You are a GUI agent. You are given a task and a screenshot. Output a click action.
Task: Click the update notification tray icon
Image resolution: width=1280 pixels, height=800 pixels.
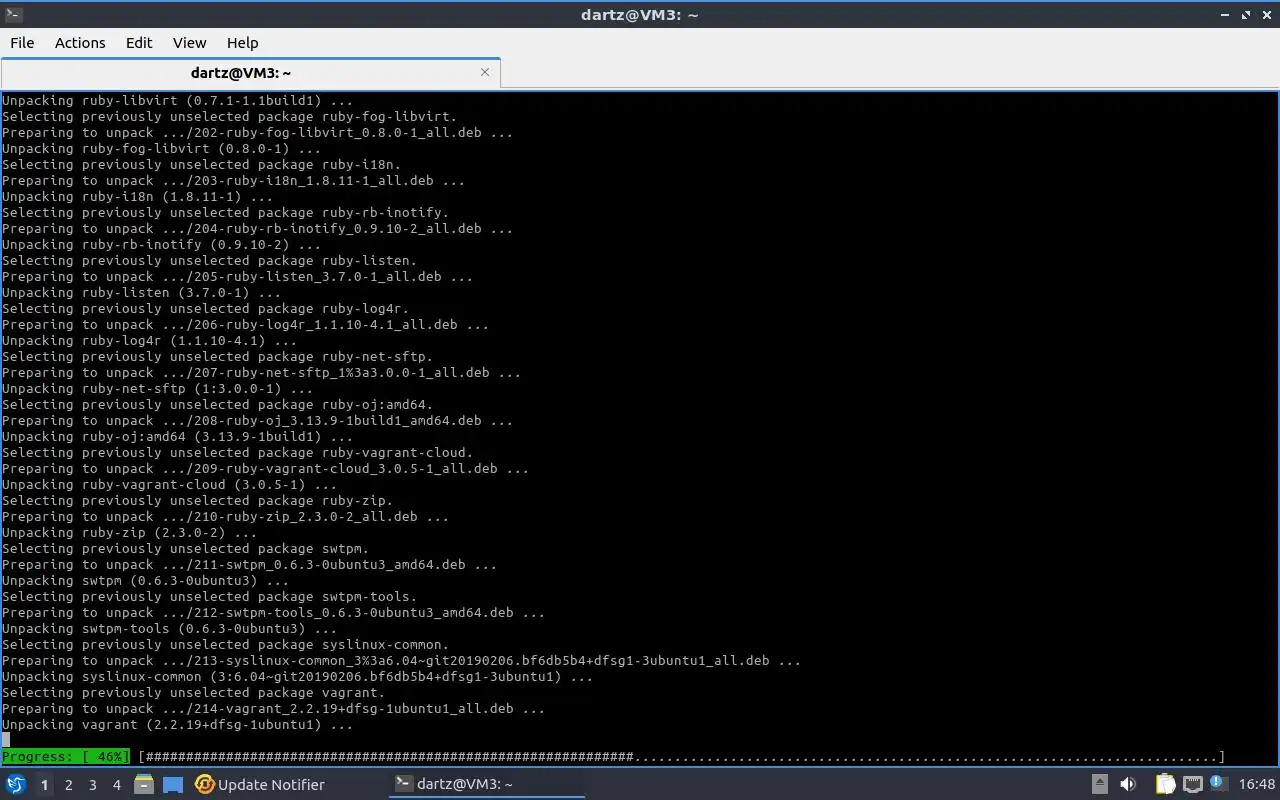pos(1218,784)
